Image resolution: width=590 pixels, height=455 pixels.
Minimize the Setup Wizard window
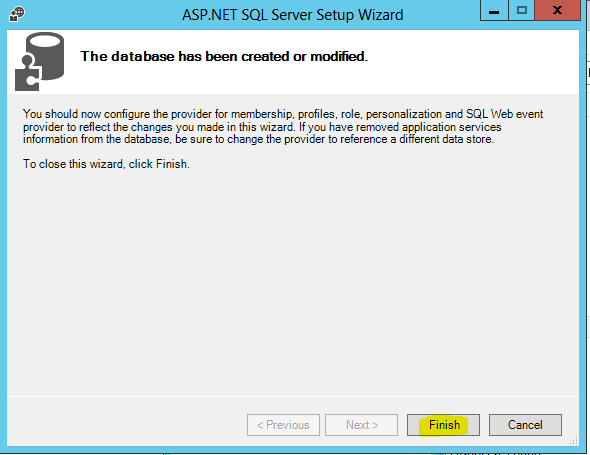[x=494, y=11]
